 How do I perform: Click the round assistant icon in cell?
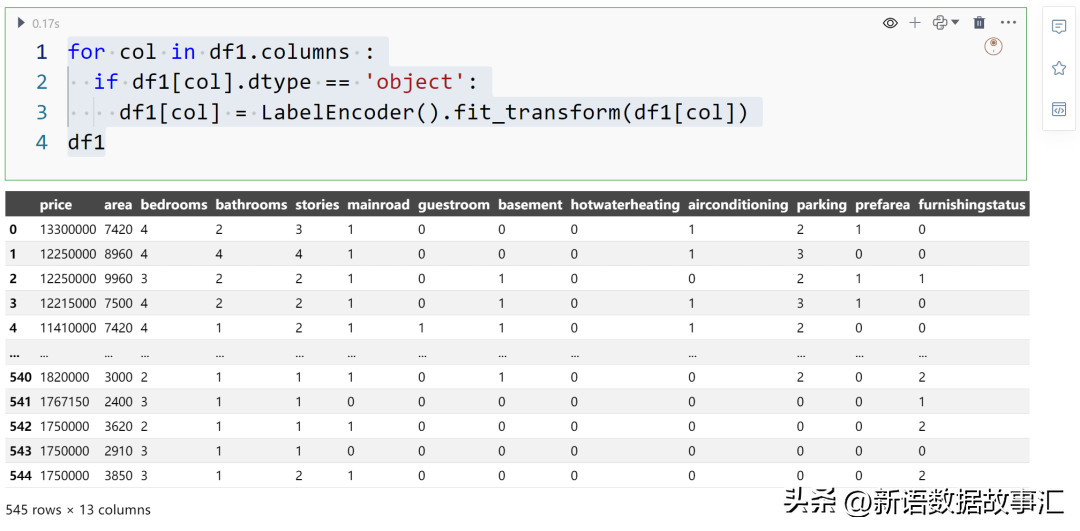tap(993, 46)
